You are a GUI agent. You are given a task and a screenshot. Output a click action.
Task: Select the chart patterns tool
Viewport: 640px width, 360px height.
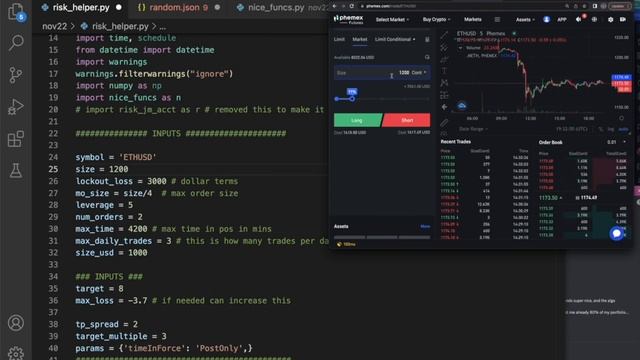tap(444, 83)
